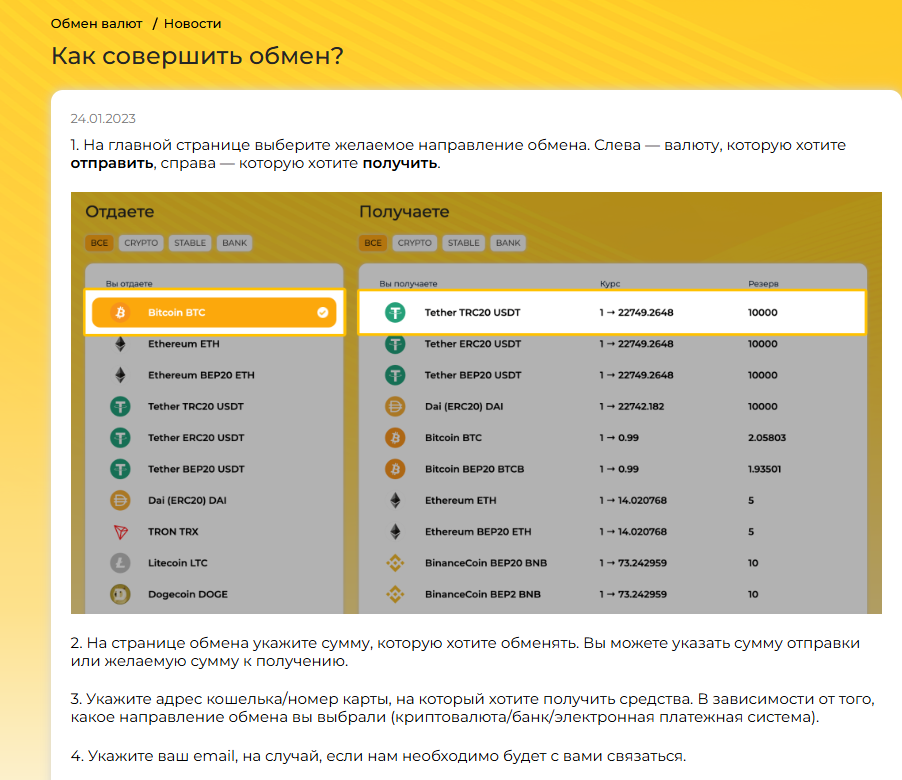Activate the ВСЕ filter under Получаете
The height and width of the screenshot is (780, 902).
click(373, 243)
